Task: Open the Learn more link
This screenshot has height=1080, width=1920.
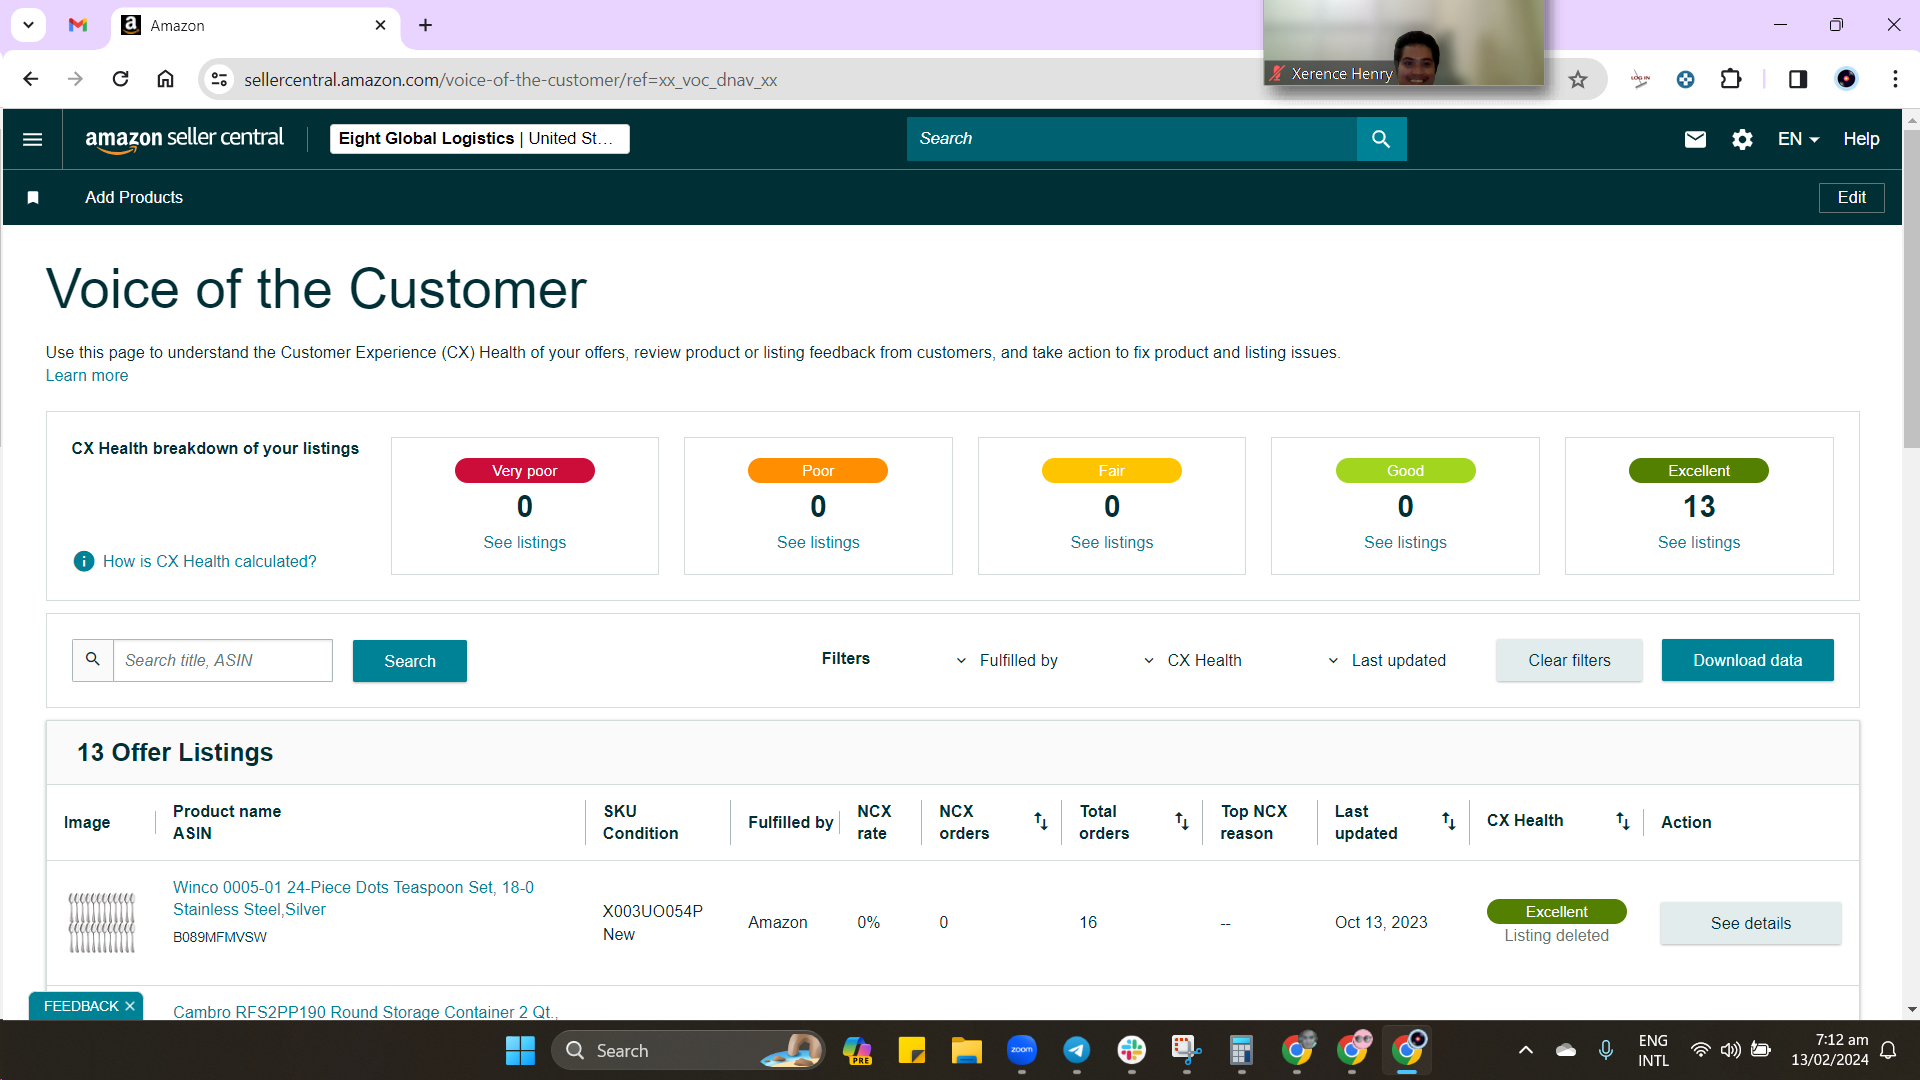Action: (x=87, y=376)
